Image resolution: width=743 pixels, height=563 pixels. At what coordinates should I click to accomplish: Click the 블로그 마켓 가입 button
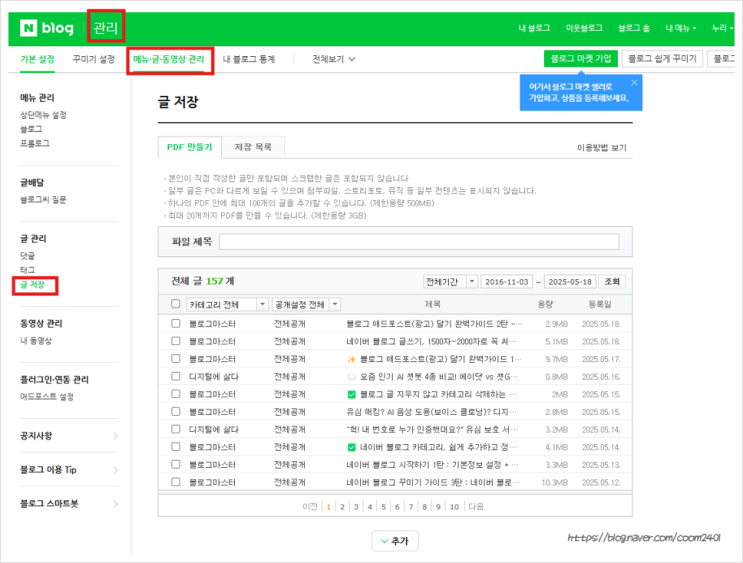tap(580, 59)
